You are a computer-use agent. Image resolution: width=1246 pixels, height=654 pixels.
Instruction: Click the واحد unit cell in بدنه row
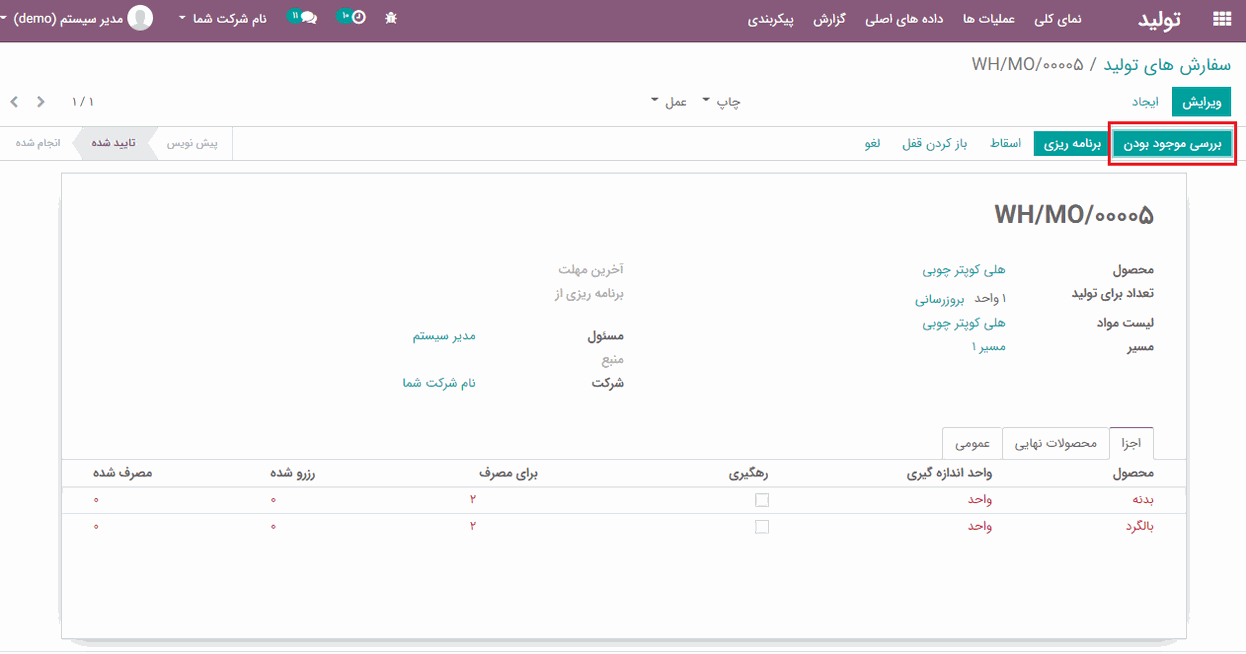point(979,499)
